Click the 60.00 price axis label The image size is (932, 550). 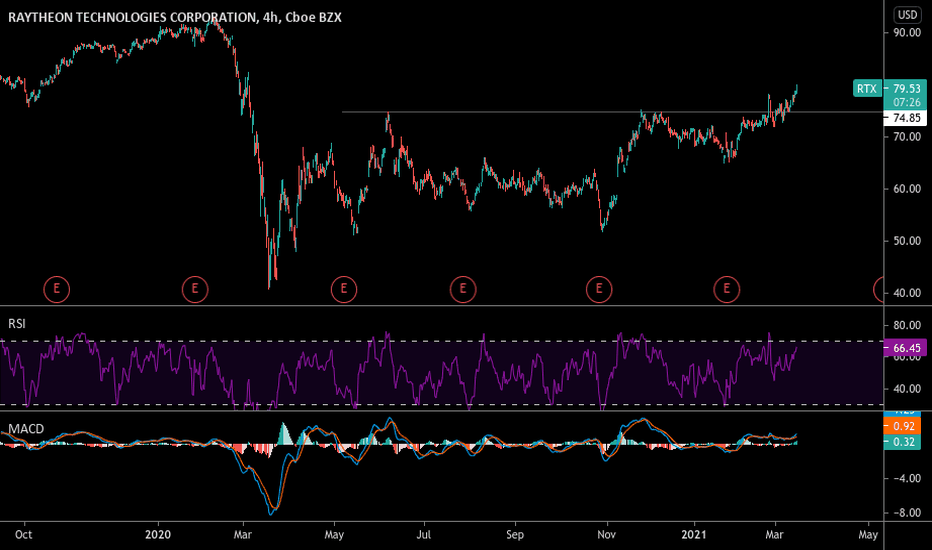[907, 188]
